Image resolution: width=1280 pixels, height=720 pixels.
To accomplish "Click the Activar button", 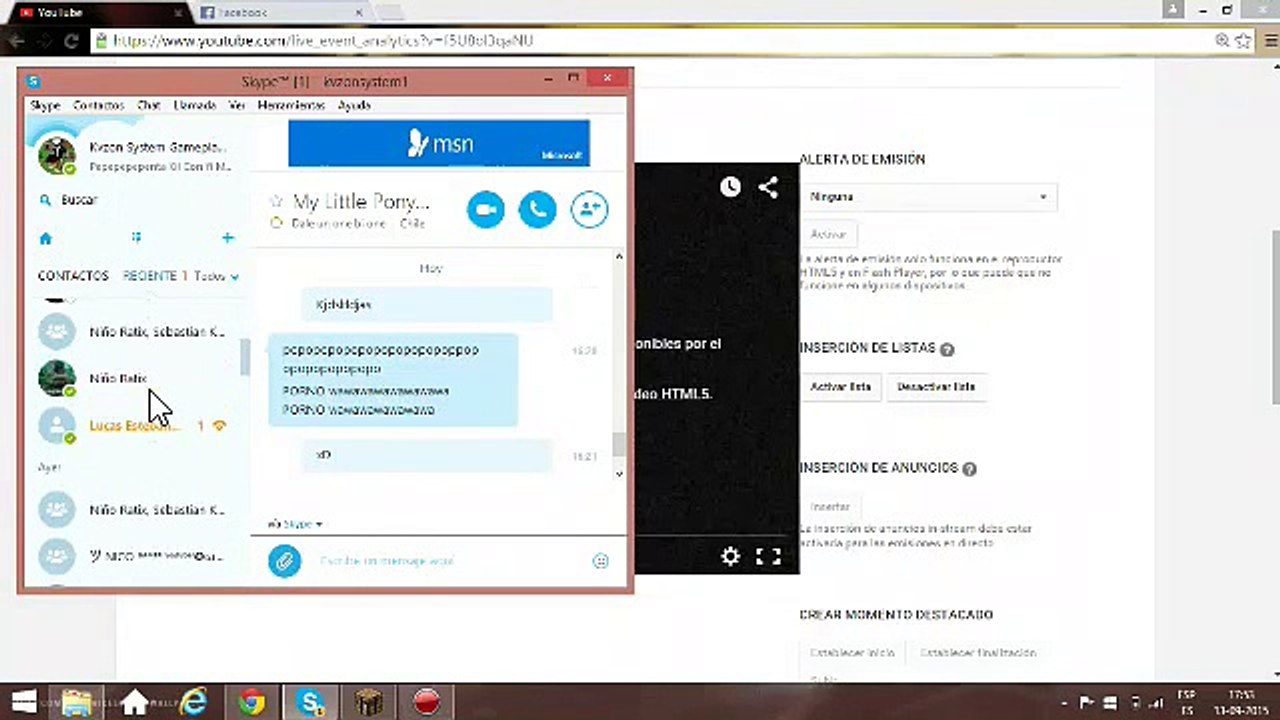I will click(828, 234).
